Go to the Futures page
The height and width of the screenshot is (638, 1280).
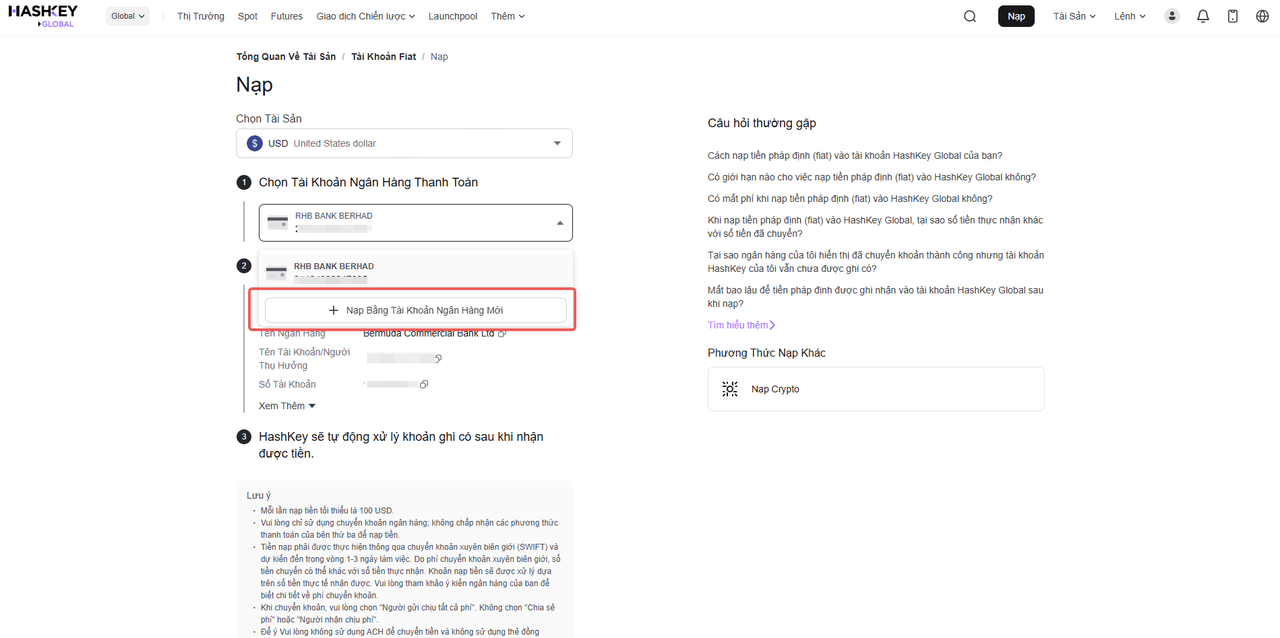pos(287,16)
